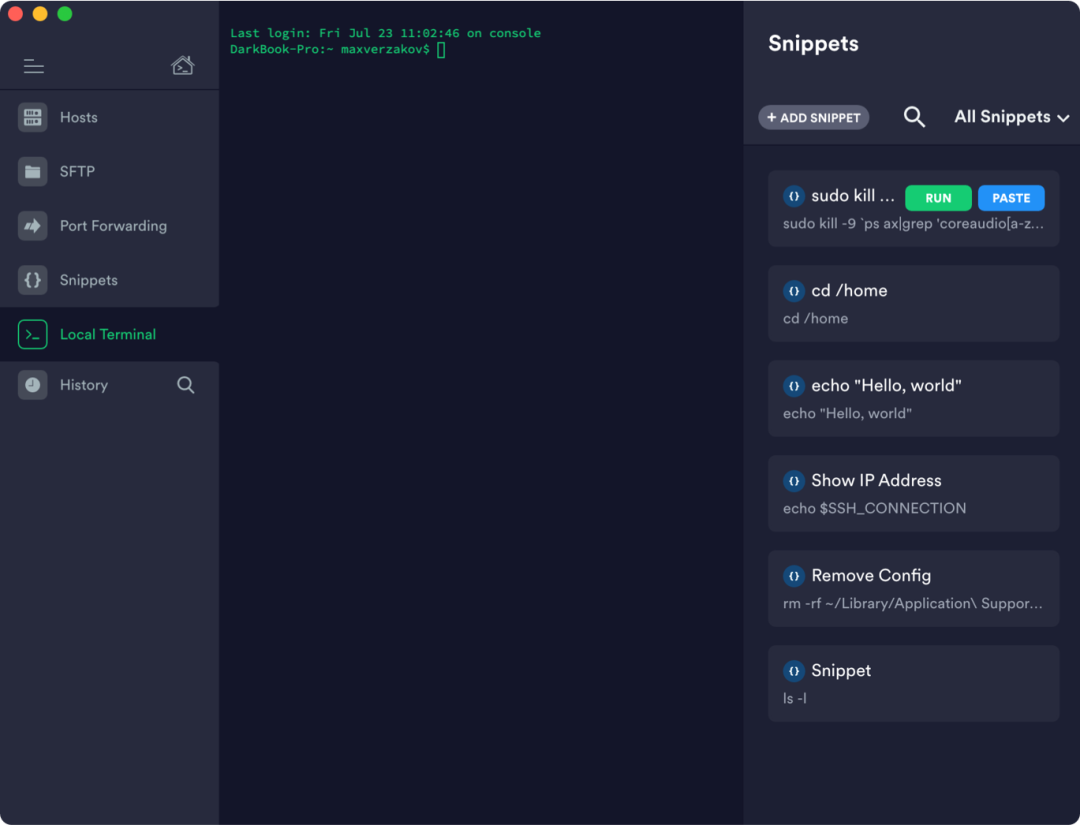Image resolution: width=1080 pixels, height=825 pixels.
Task: Open the All Snippets dropdown
Action: (1011, 117)
